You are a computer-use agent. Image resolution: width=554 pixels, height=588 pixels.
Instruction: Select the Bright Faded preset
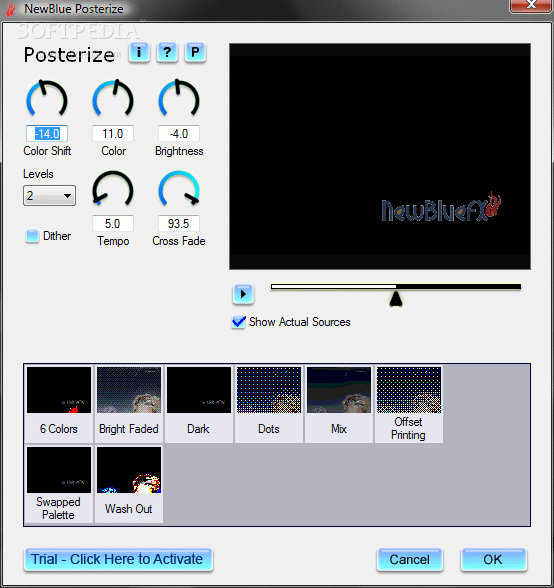[129, 404]
